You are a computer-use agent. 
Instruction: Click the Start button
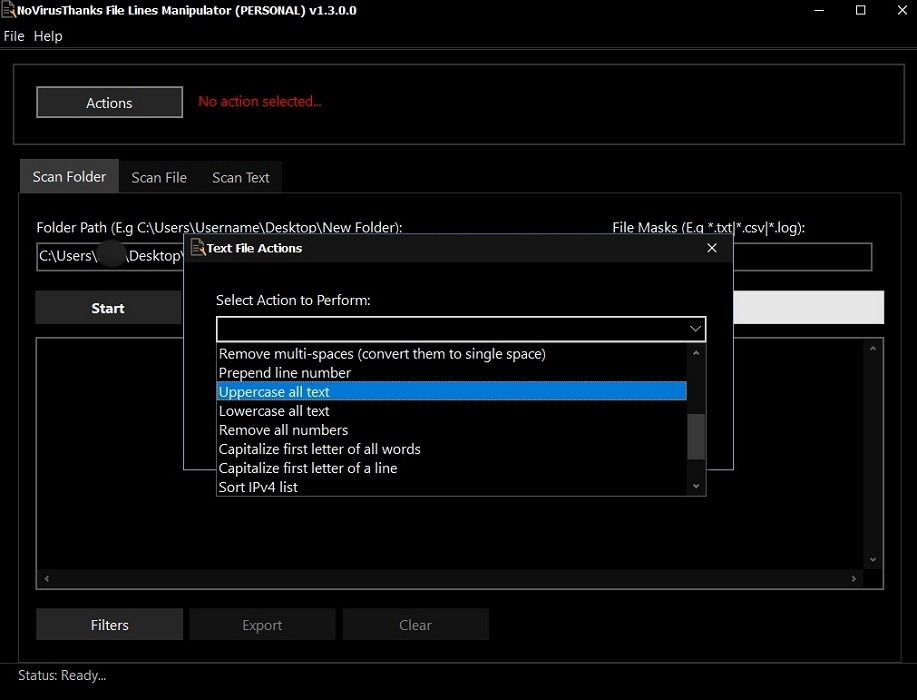(x=107, y=307)
